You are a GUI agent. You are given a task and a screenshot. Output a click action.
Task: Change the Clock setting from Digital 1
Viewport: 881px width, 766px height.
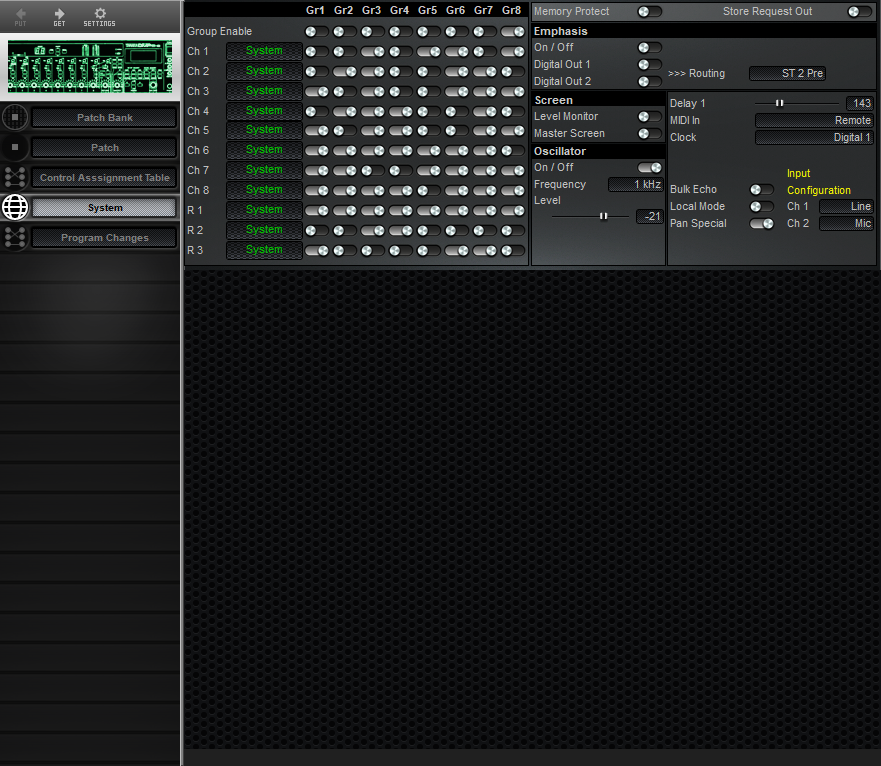[x=815, y=137]
